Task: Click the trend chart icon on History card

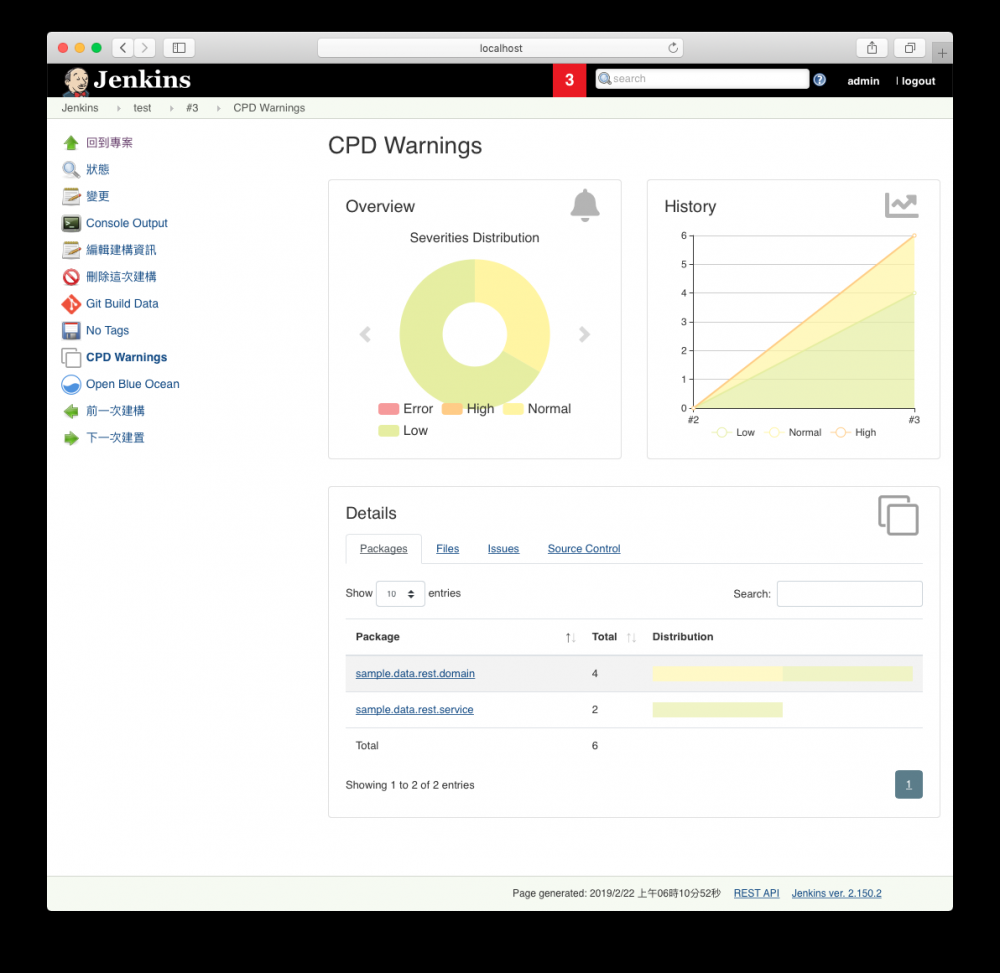Action: 901,203
